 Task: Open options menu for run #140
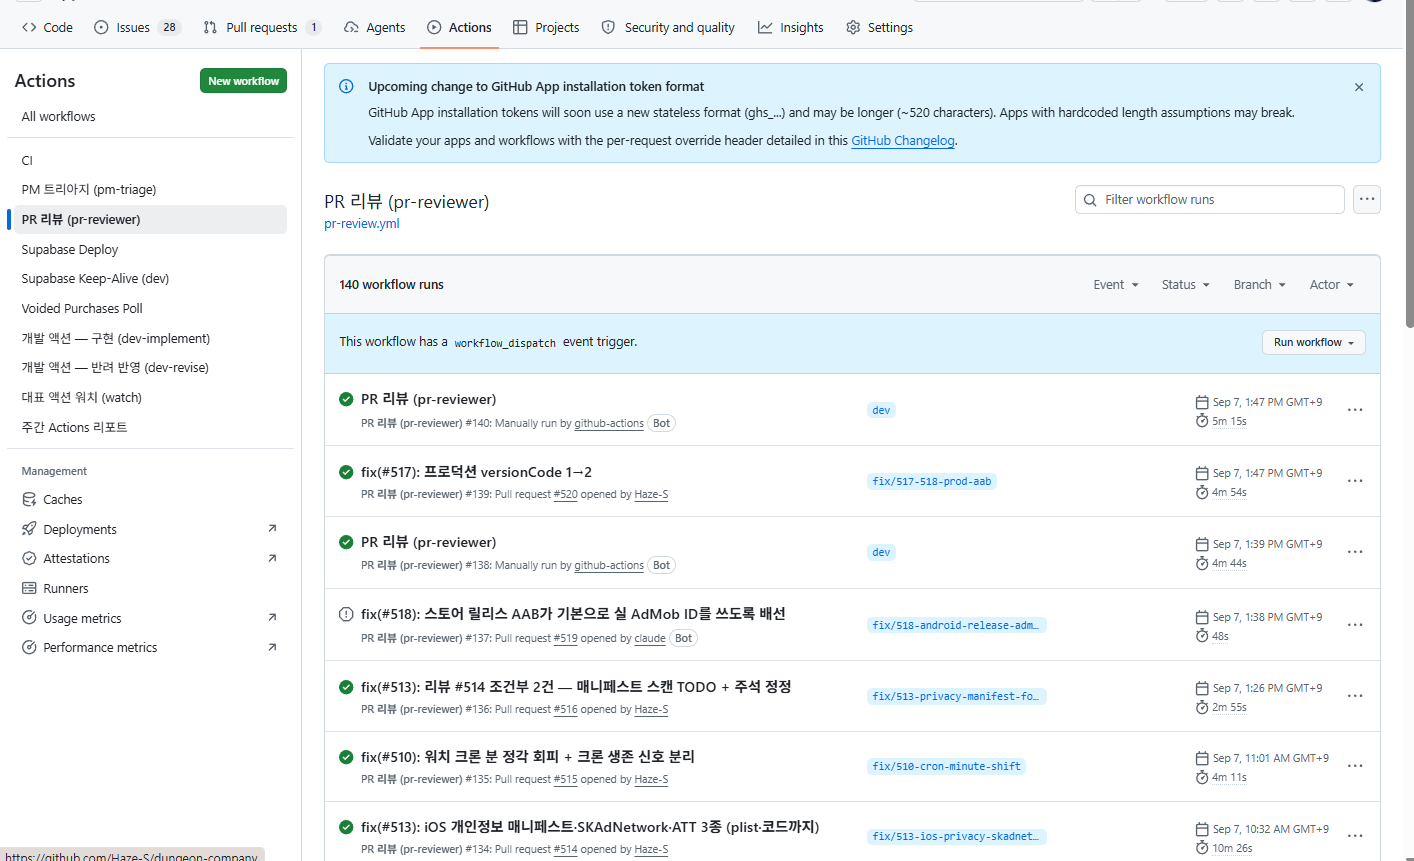[x=1355, y=410]
